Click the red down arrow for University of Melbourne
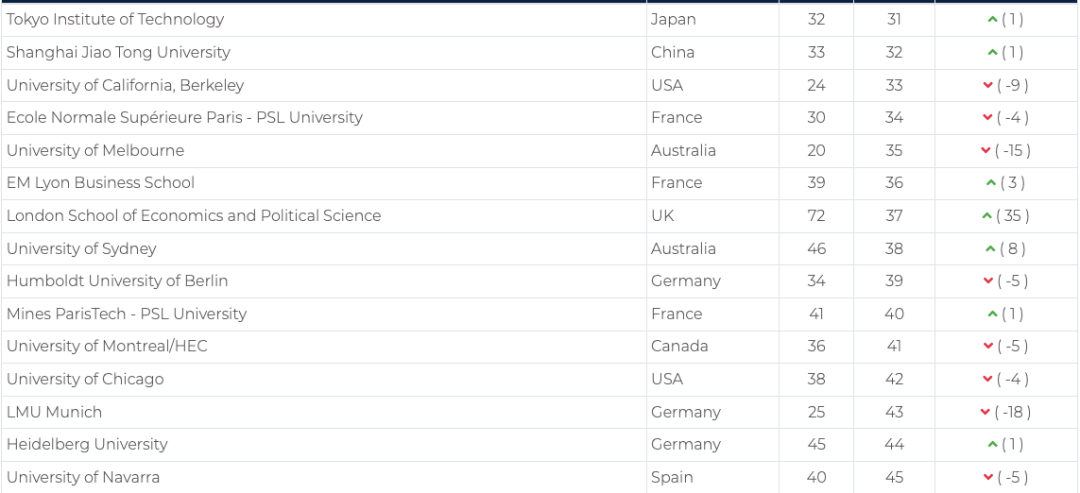This screenshot has height=493, width=1080. (x=986, y=151)
